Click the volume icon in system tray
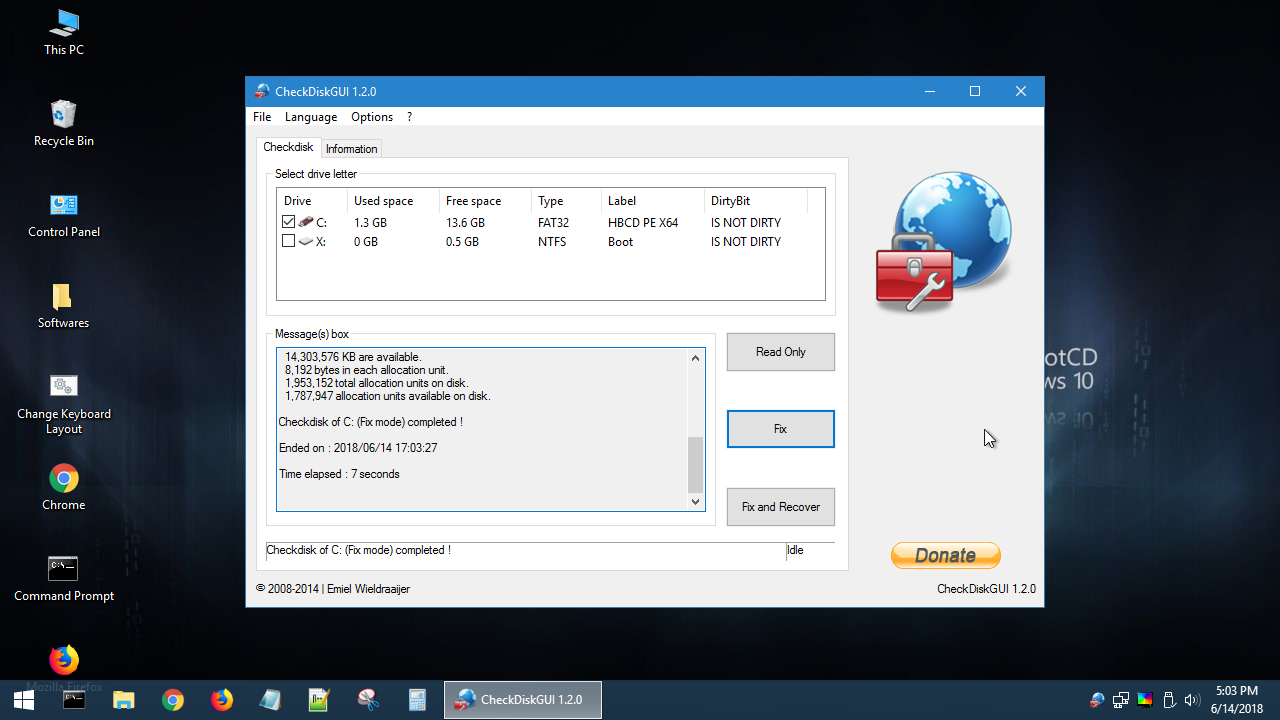Viewport: 1280px width, 720px height. click(1191, 700)
